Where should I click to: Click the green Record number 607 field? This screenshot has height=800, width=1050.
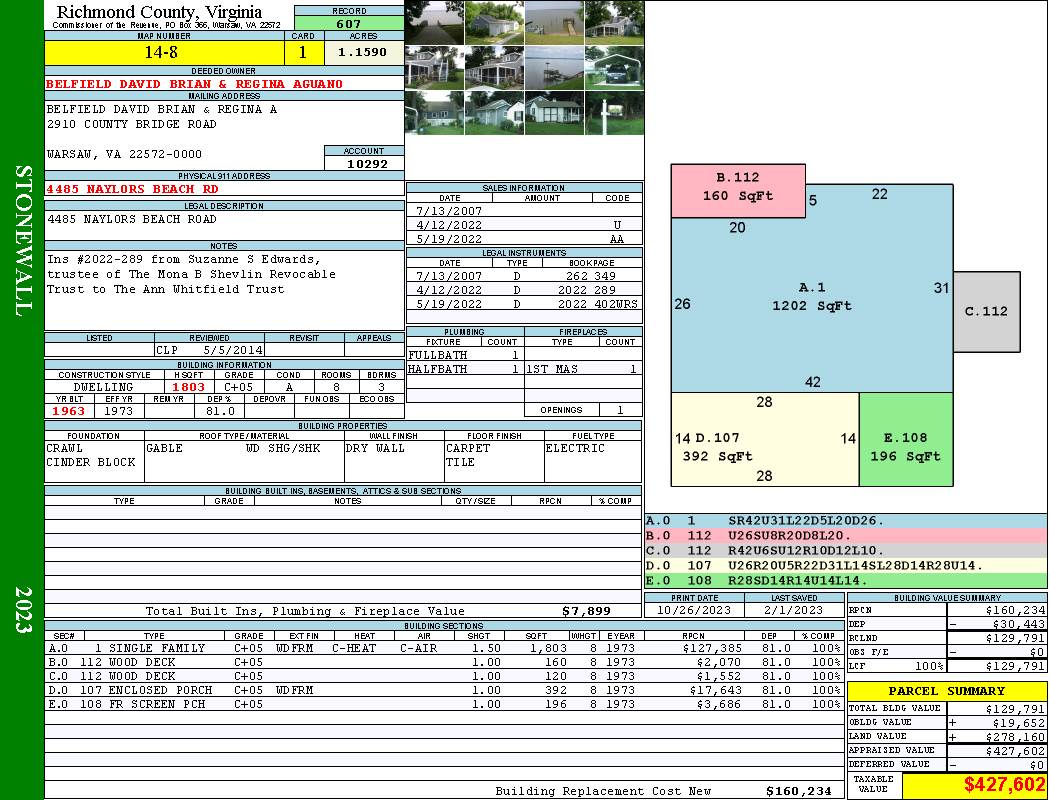pyautogui.click(x=349, y=23)
